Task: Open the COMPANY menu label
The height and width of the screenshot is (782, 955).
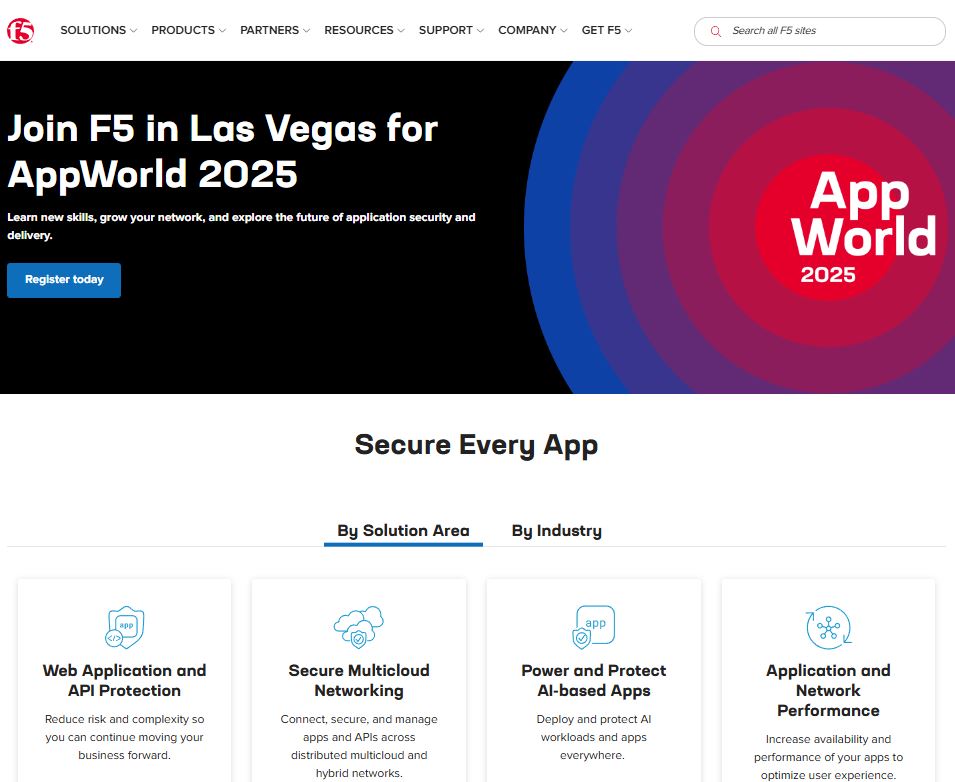Action: click(527, 30)
